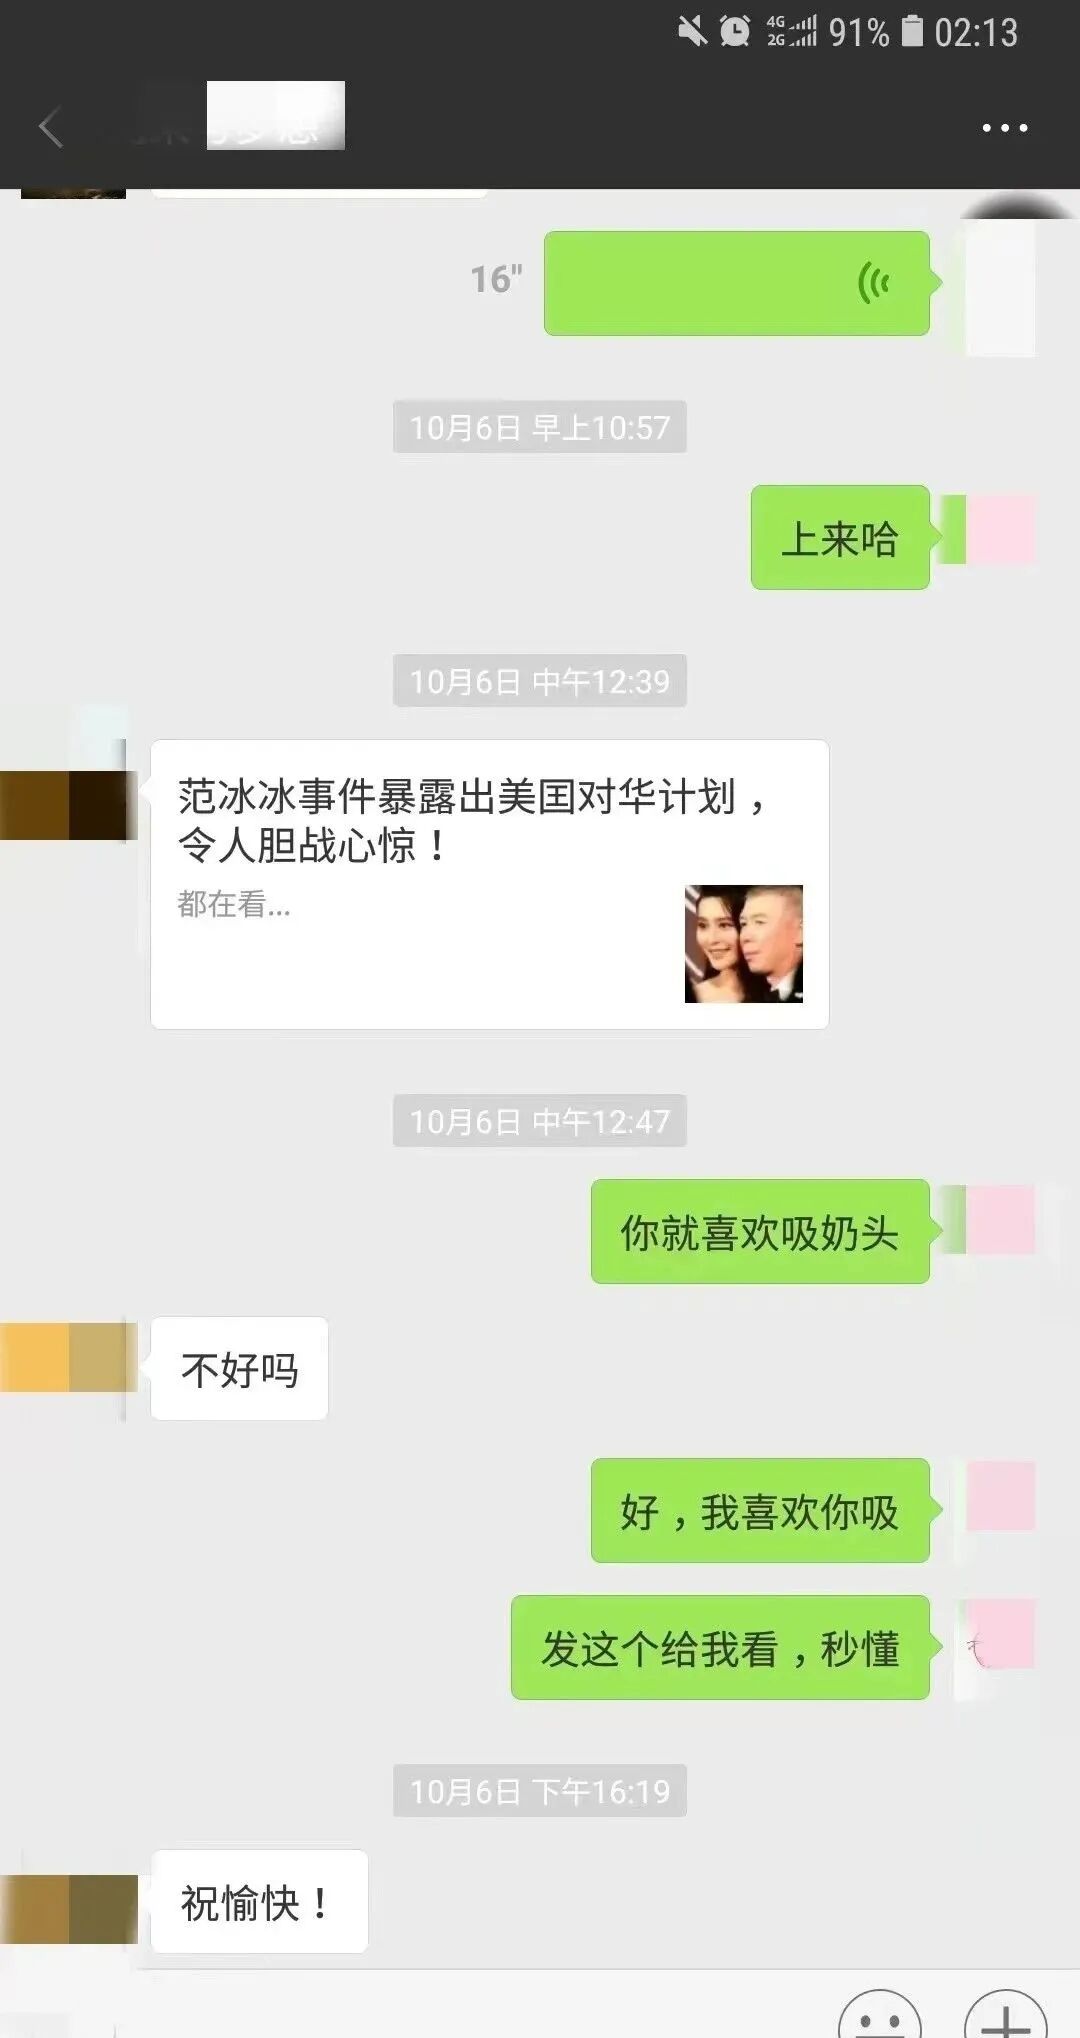Image resolution: width=1080 pixels, height=2038 pixels.
Task: Tap the emoji smiley icon at the bottom
Action: [x=880, y=2014]
